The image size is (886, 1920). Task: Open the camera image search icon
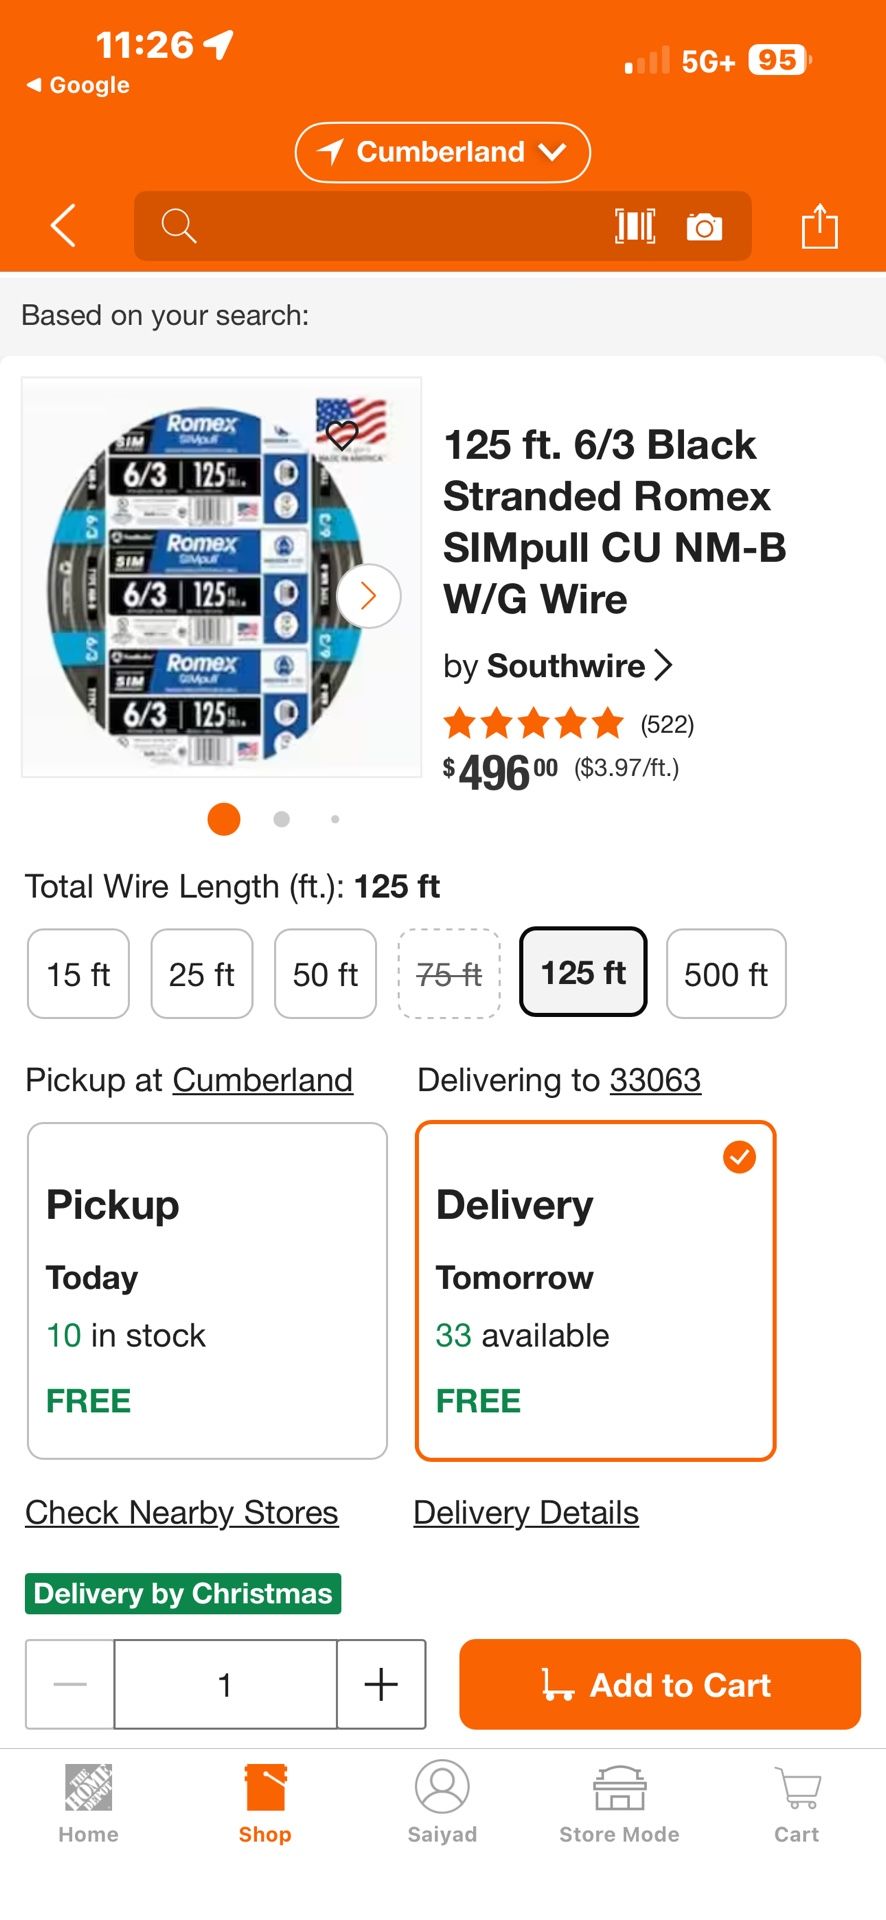pyautogui.click(x=704, y=227)
